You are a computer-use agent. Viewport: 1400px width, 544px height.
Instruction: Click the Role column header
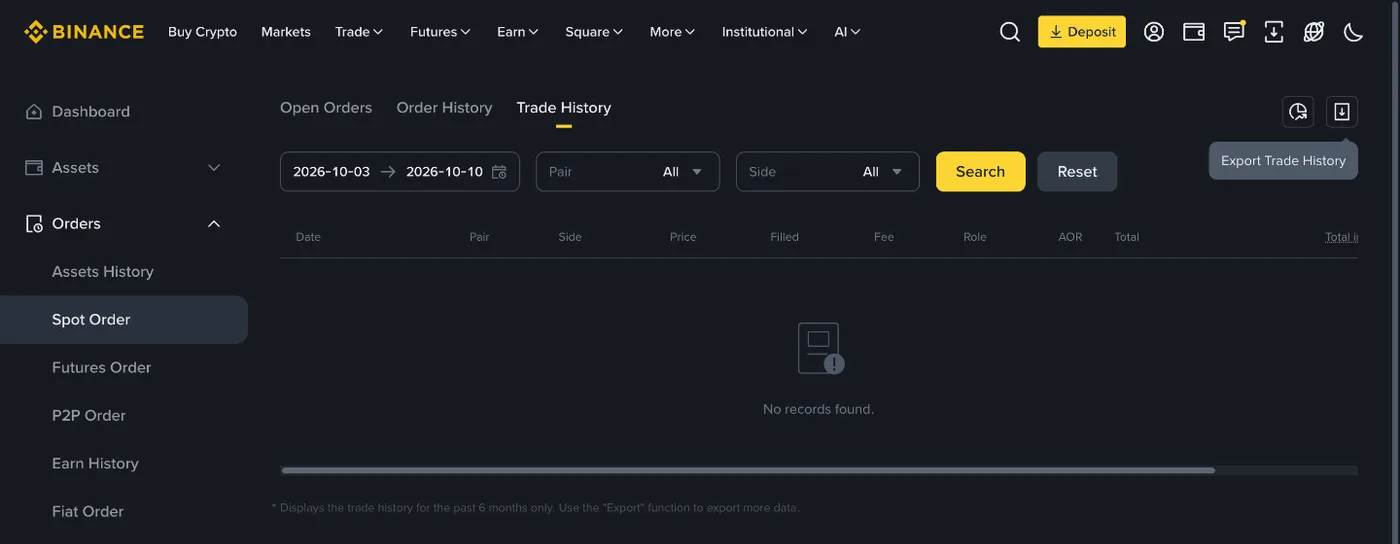975,237
